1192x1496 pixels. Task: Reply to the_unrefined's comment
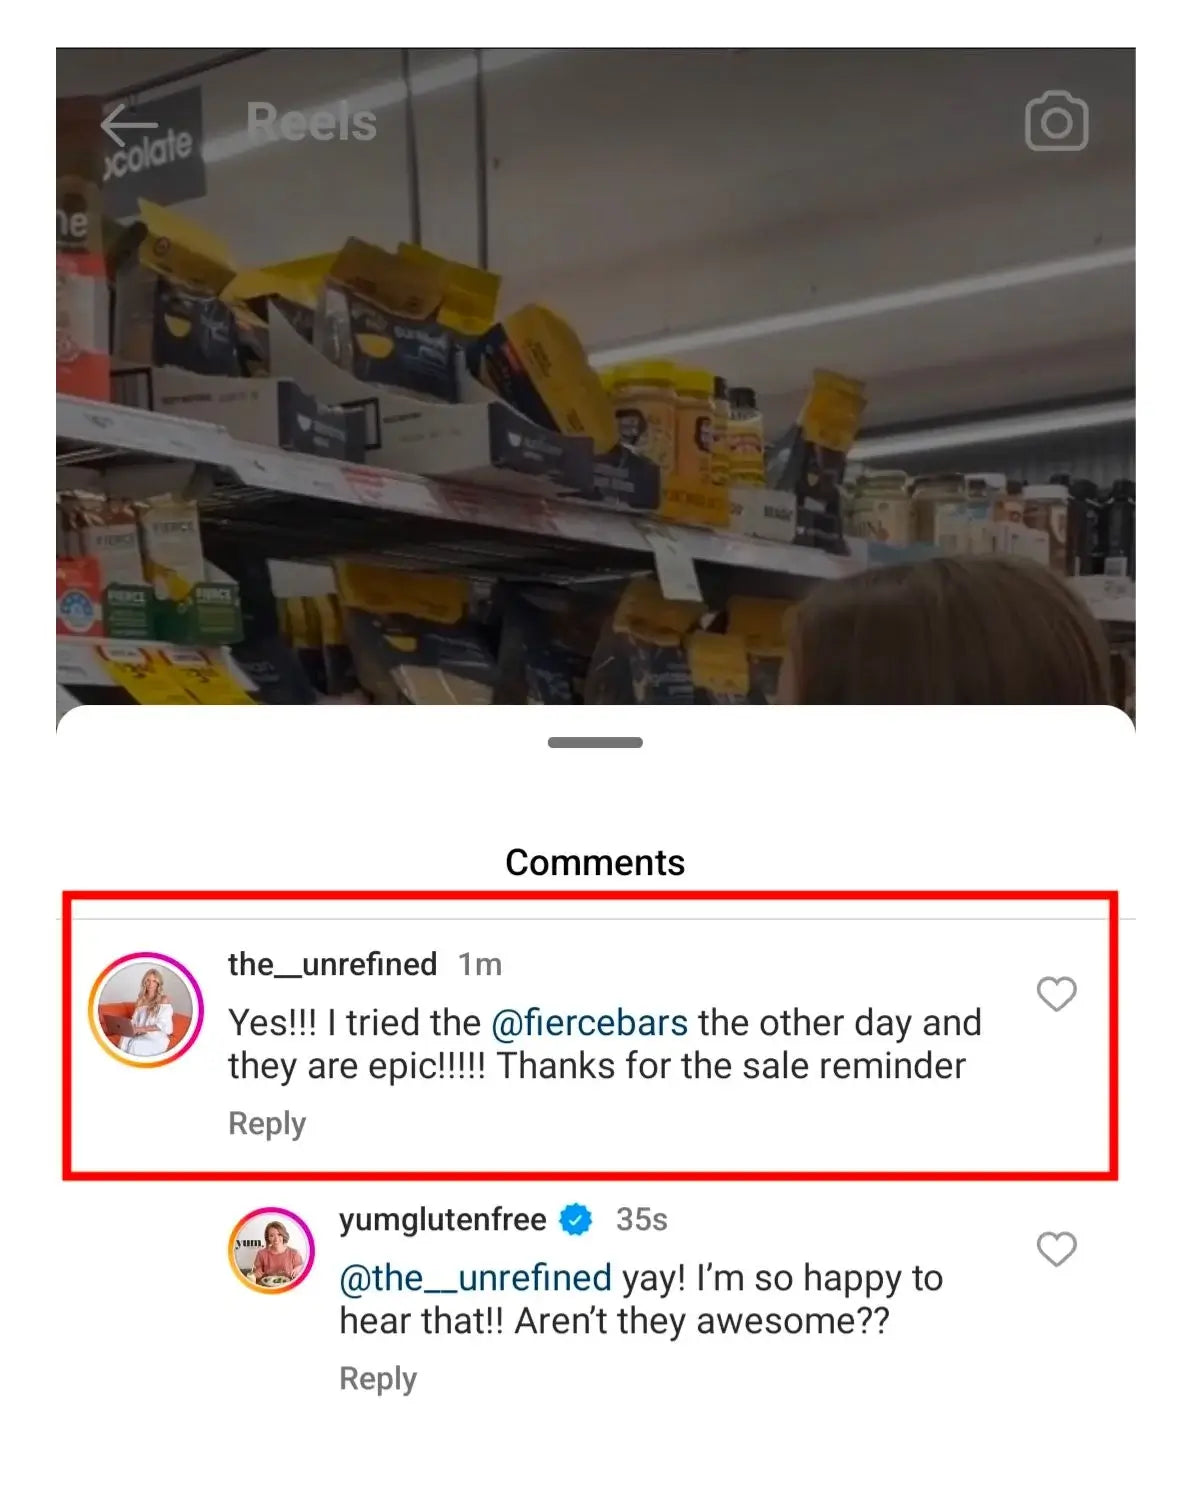[x=267, y=1124]
